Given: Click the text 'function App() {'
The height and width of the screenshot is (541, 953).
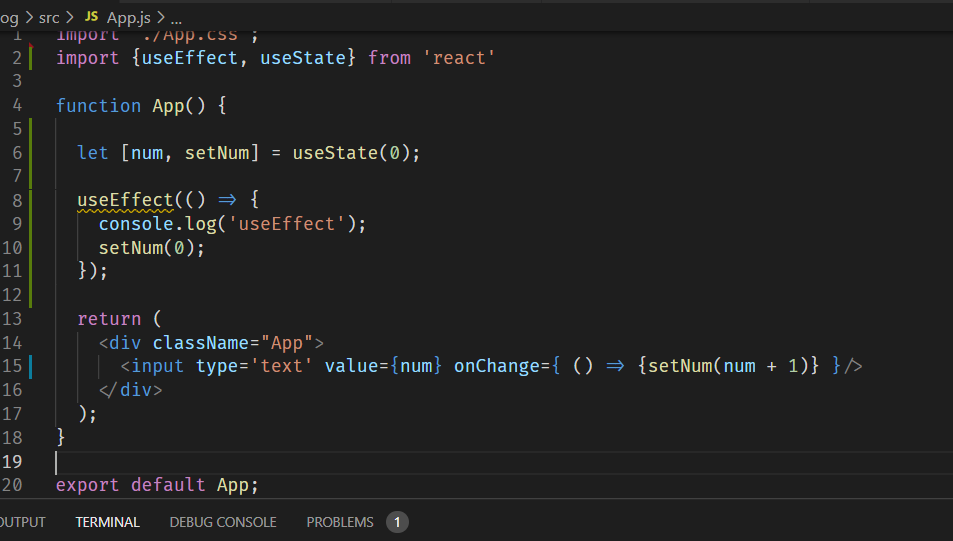Looking at the screenshot, I should (x=141, y=106).
